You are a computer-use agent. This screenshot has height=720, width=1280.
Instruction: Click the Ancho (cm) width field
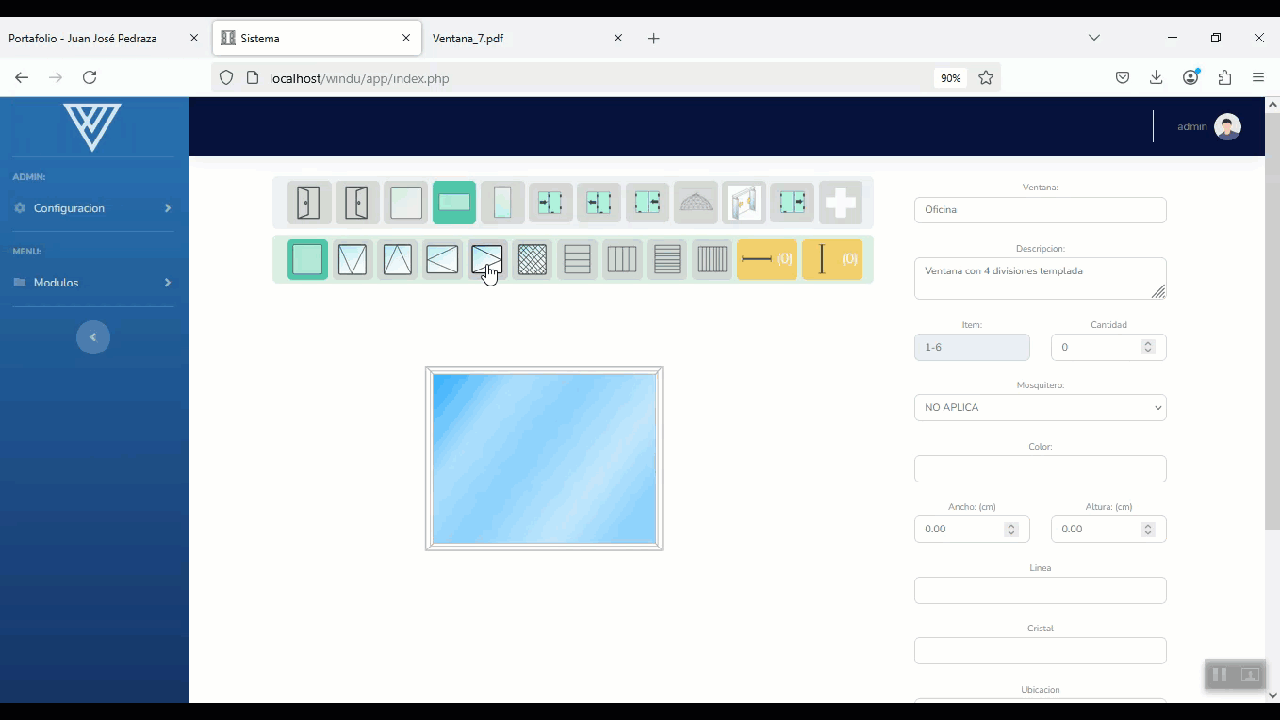(x=960, y=529)
